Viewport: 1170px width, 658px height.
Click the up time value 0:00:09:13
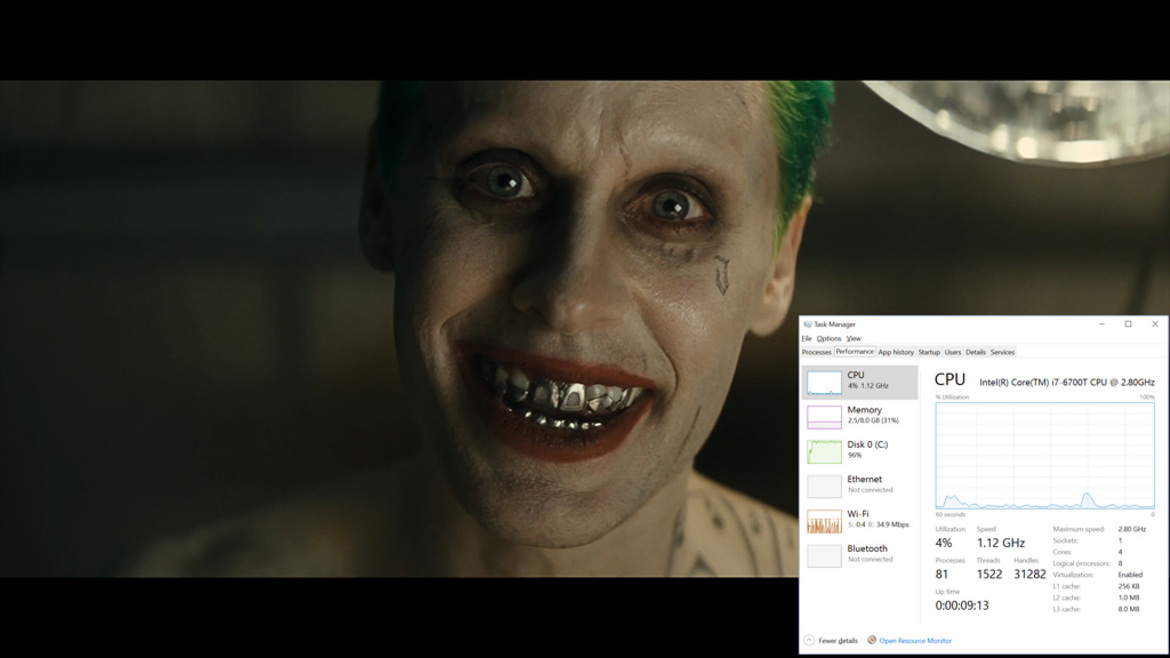(x=962, y=605)
